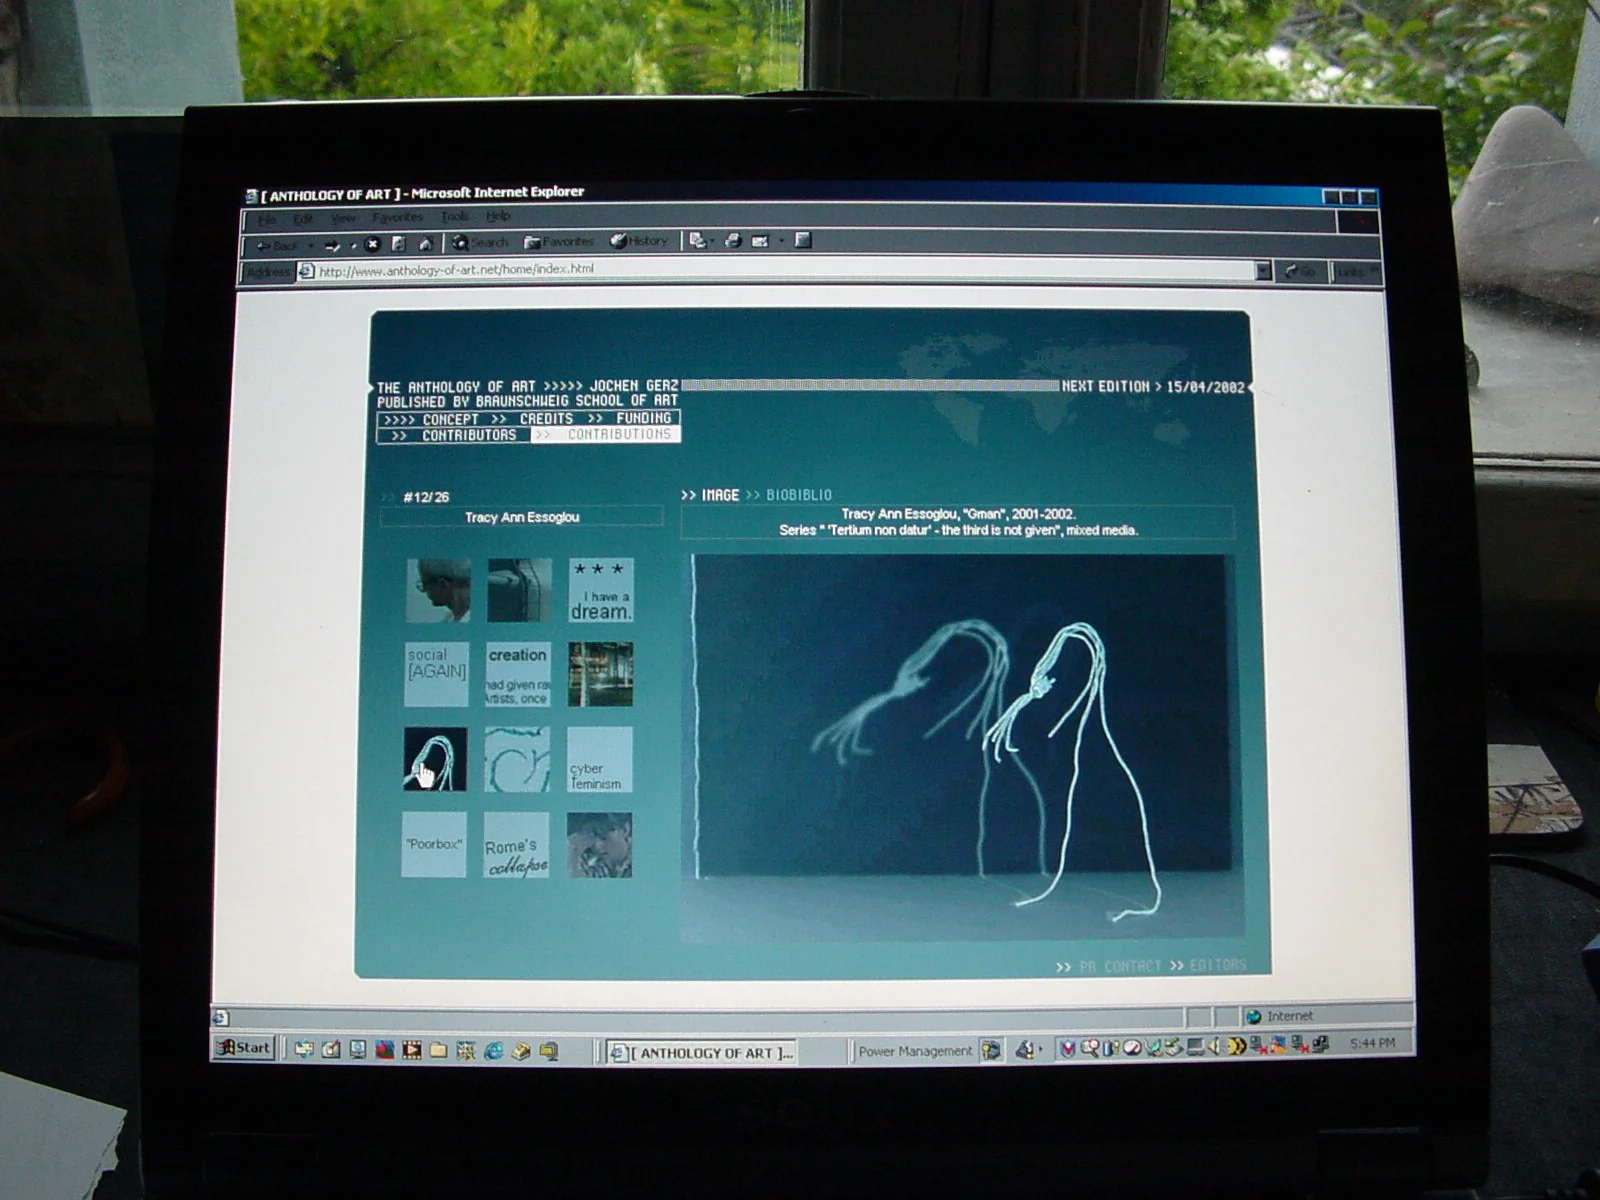
Task: Open the 'creation' thumbnail
Action: (x=518, y=674)
